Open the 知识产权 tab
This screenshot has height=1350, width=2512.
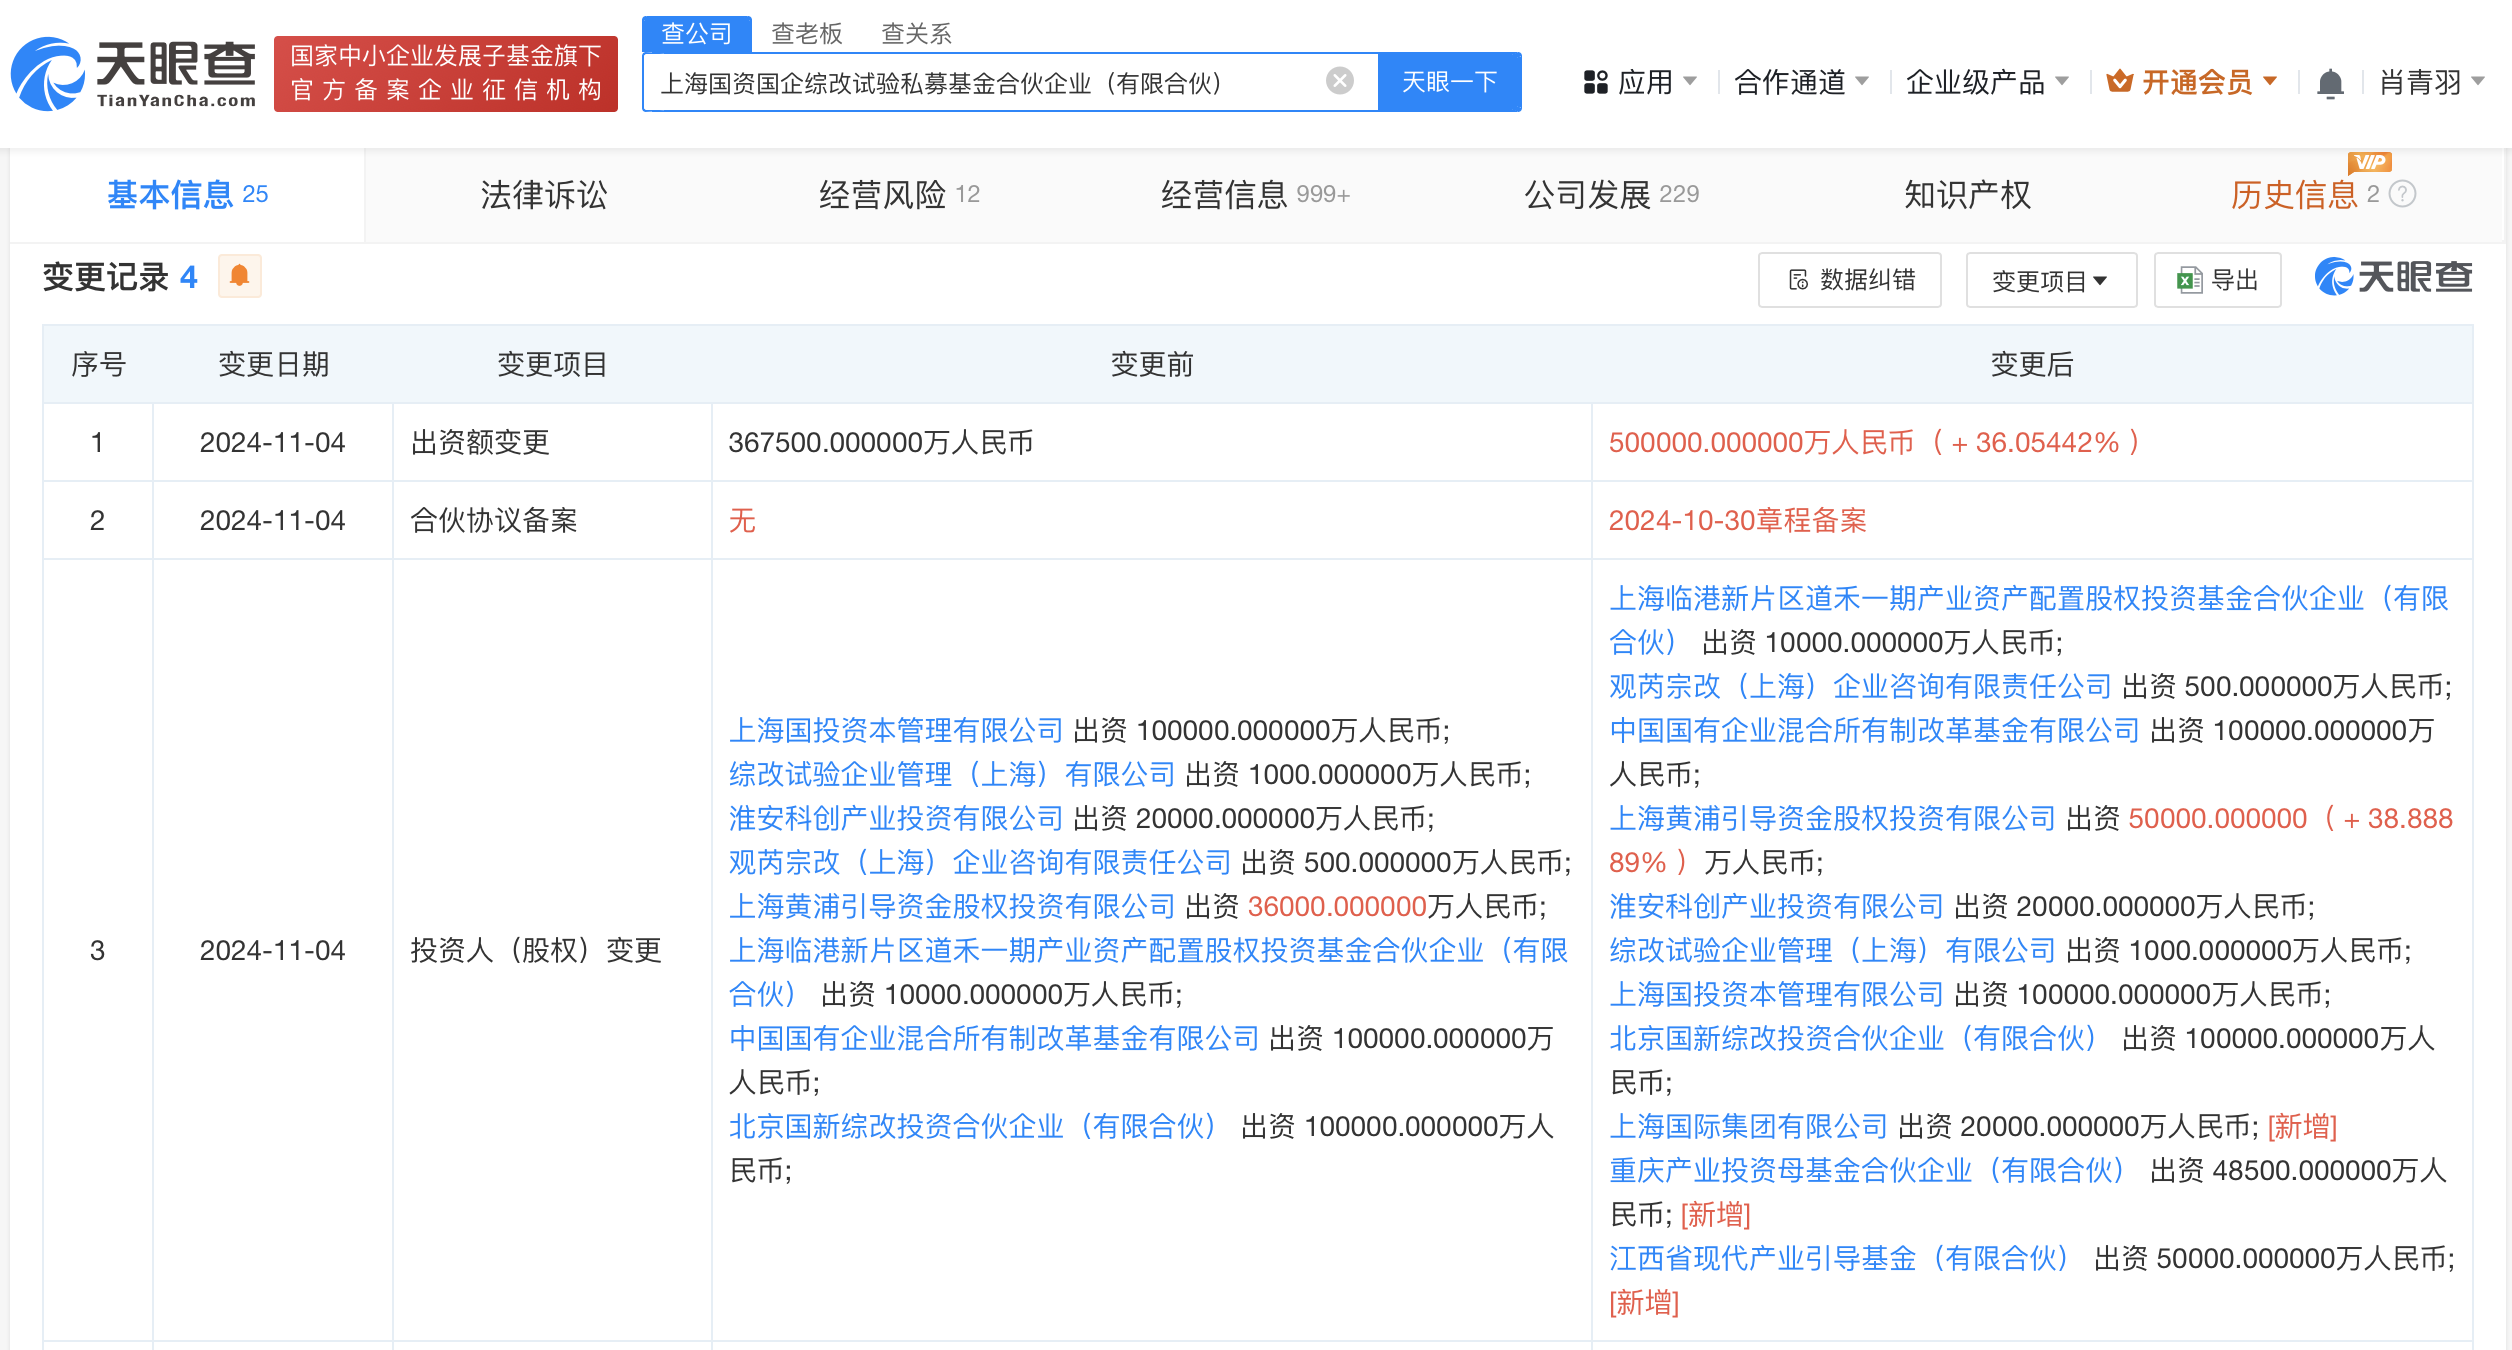click(1967, 195)
